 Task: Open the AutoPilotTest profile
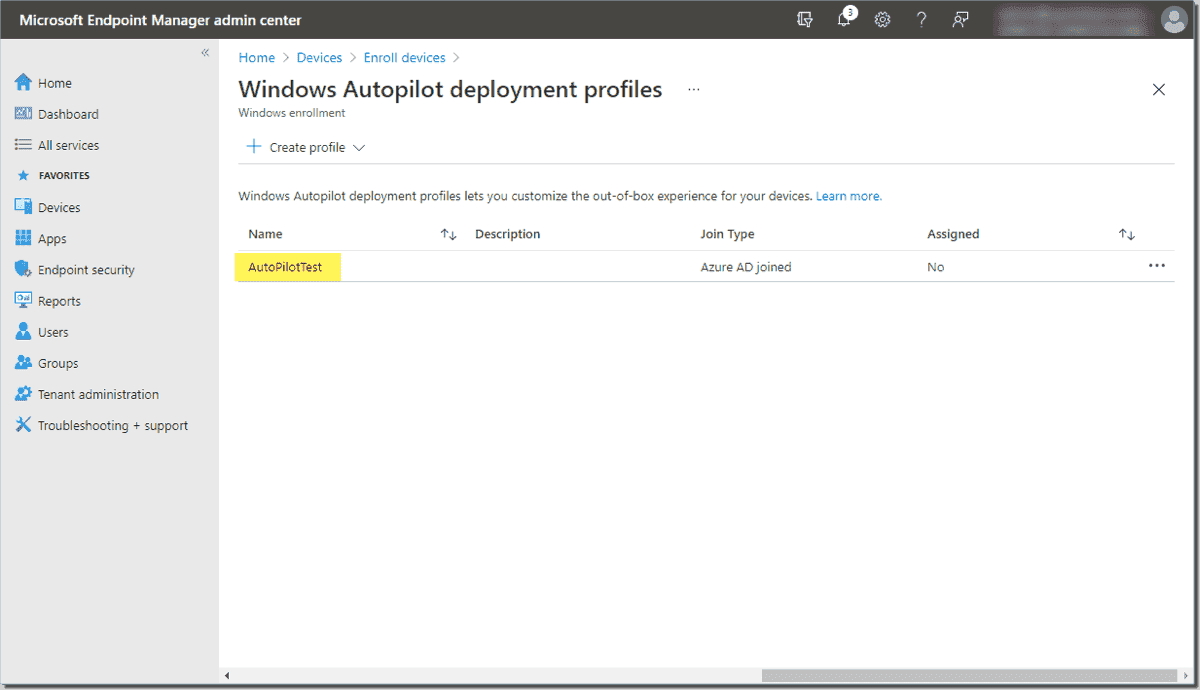tap(285, 267)
